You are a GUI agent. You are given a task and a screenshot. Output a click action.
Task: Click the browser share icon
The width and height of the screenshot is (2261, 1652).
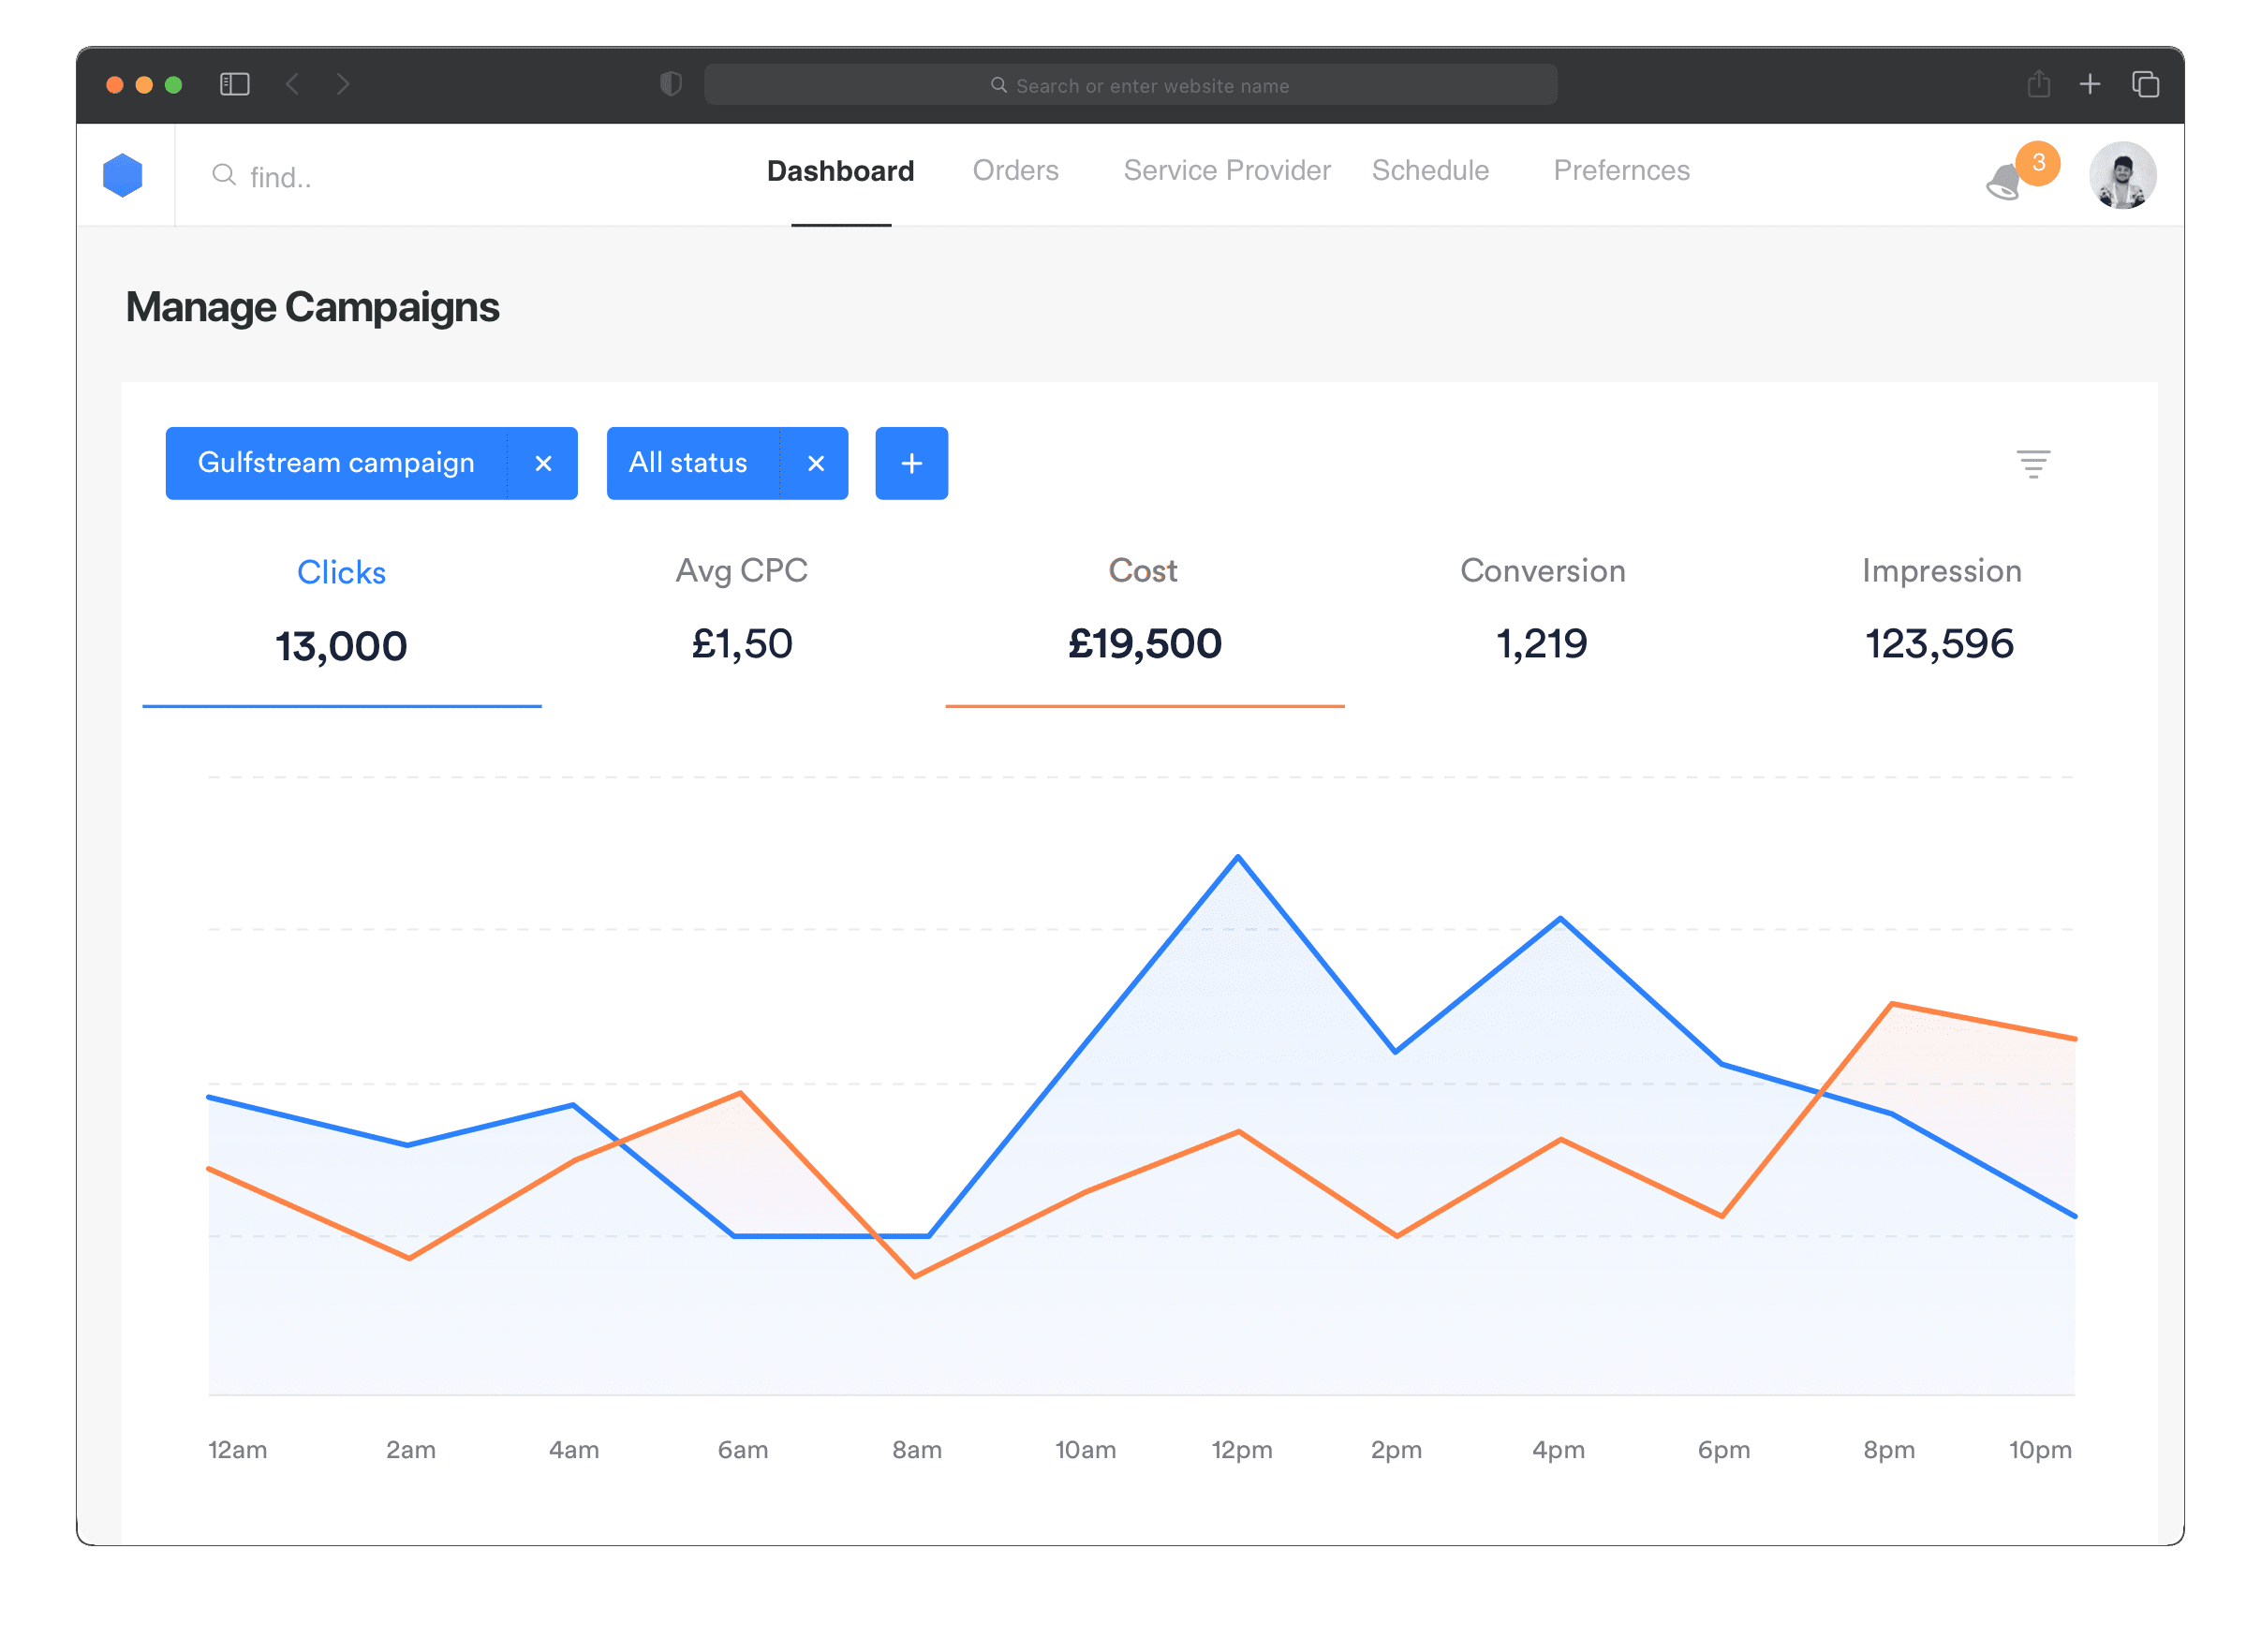click(x=2038, y=84)
